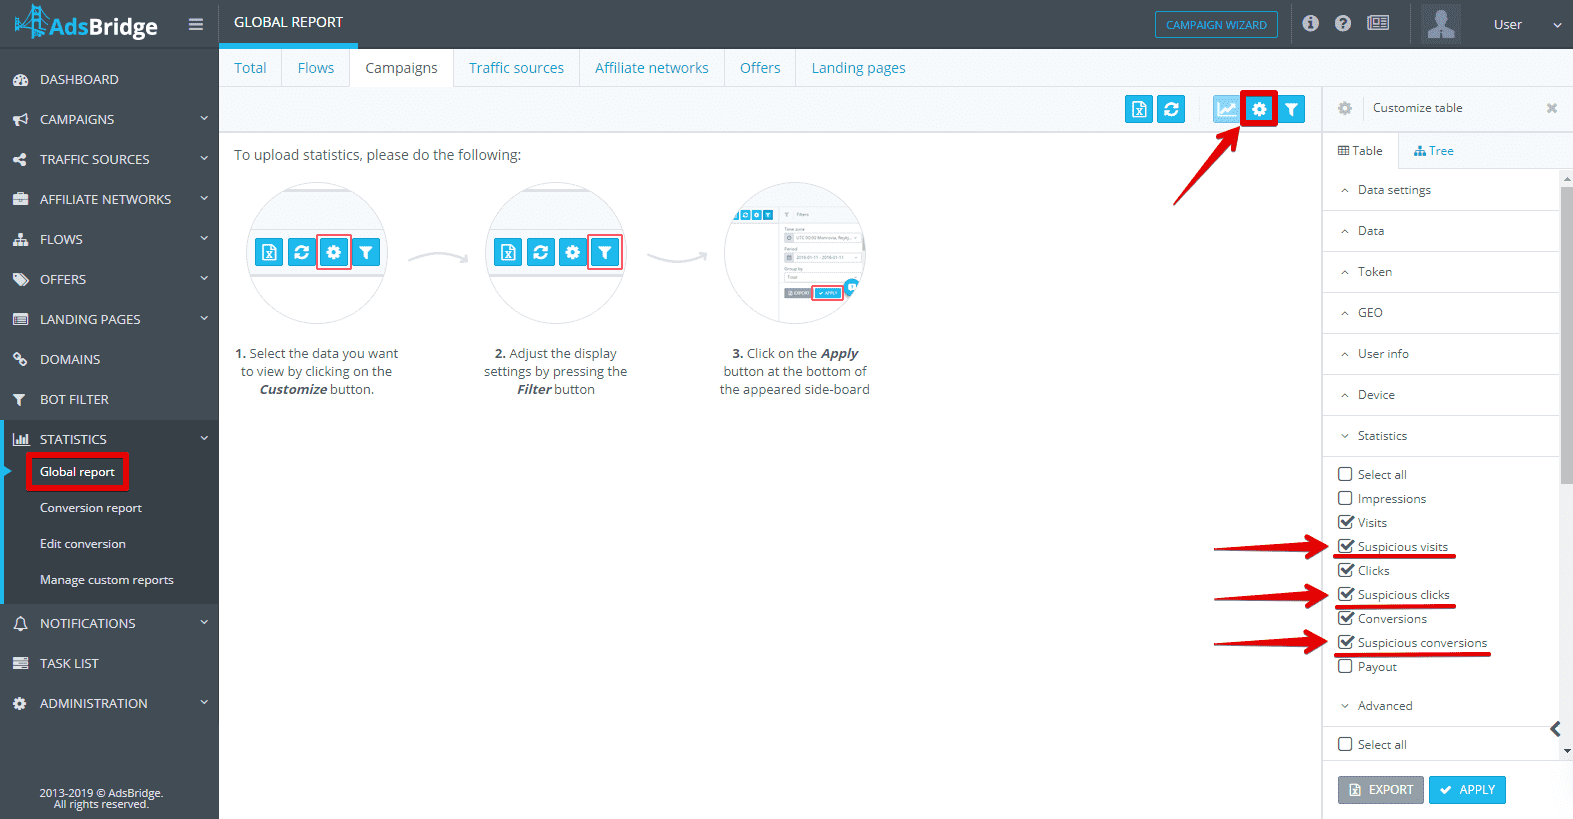
Task: Click the Domains link icon
Action: tap(20, 359)
